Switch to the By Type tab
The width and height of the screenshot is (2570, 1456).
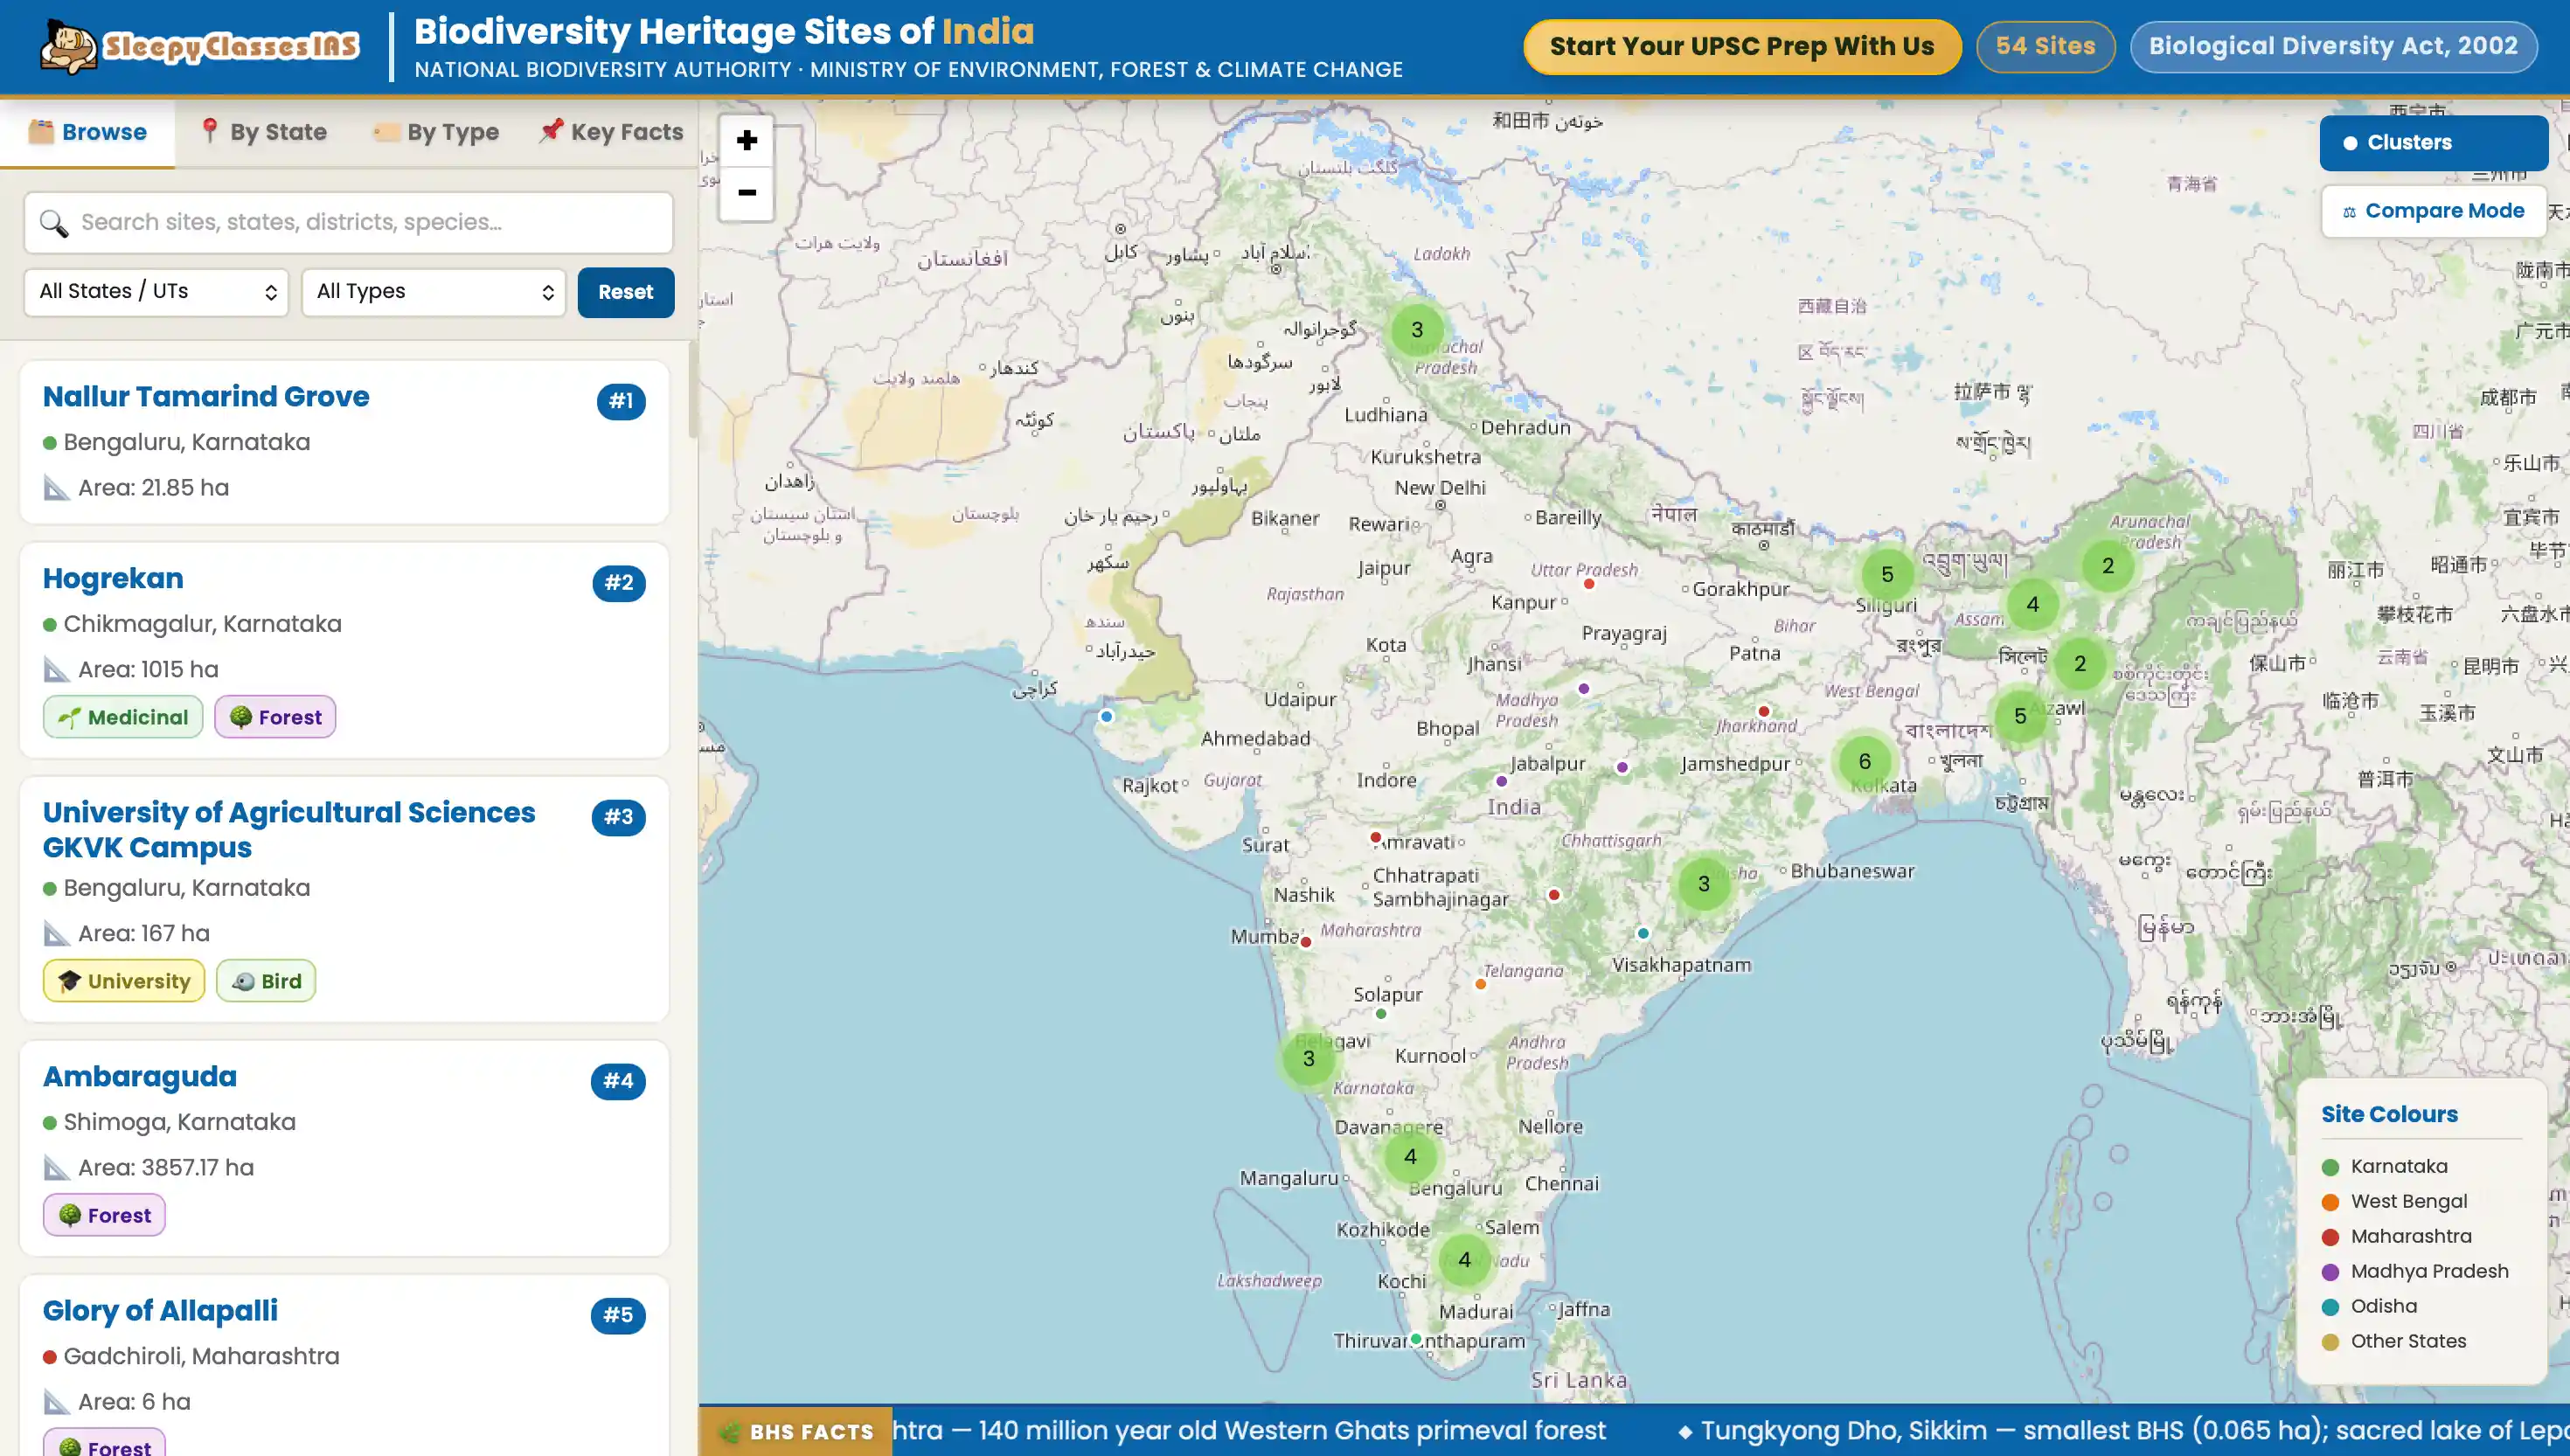435,133
